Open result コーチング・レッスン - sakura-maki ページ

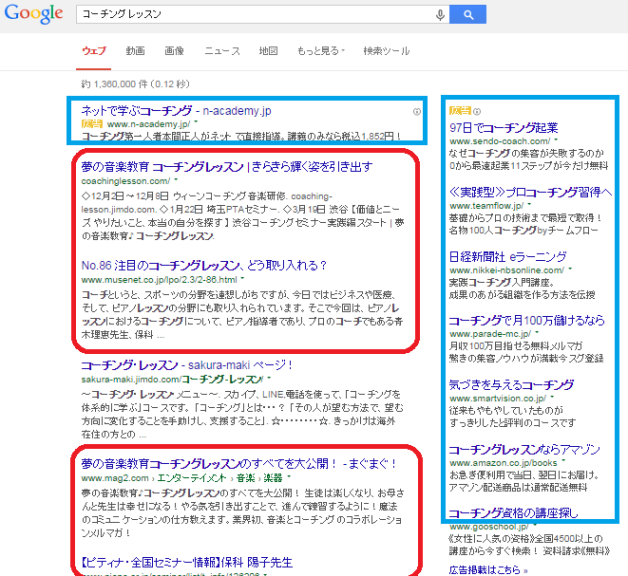[x=187, y=365]
